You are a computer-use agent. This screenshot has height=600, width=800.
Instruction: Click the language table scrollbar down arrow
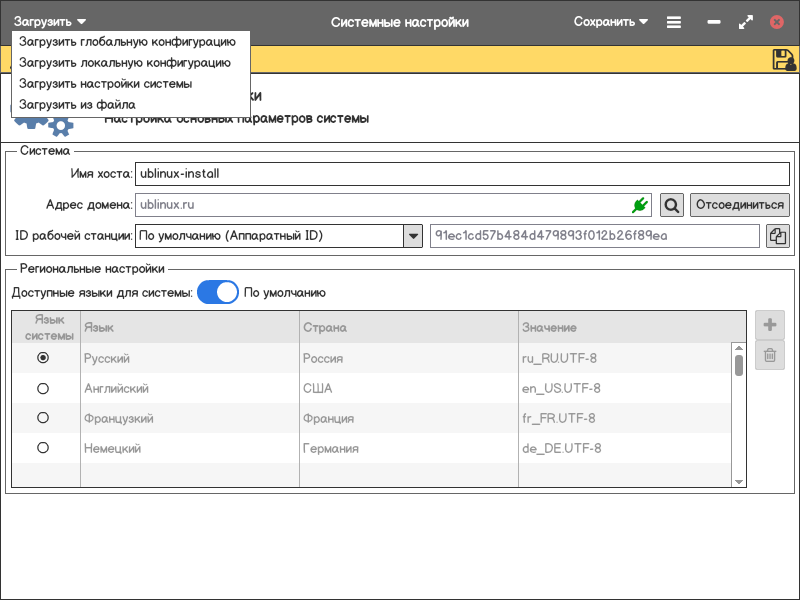(739, 481)
